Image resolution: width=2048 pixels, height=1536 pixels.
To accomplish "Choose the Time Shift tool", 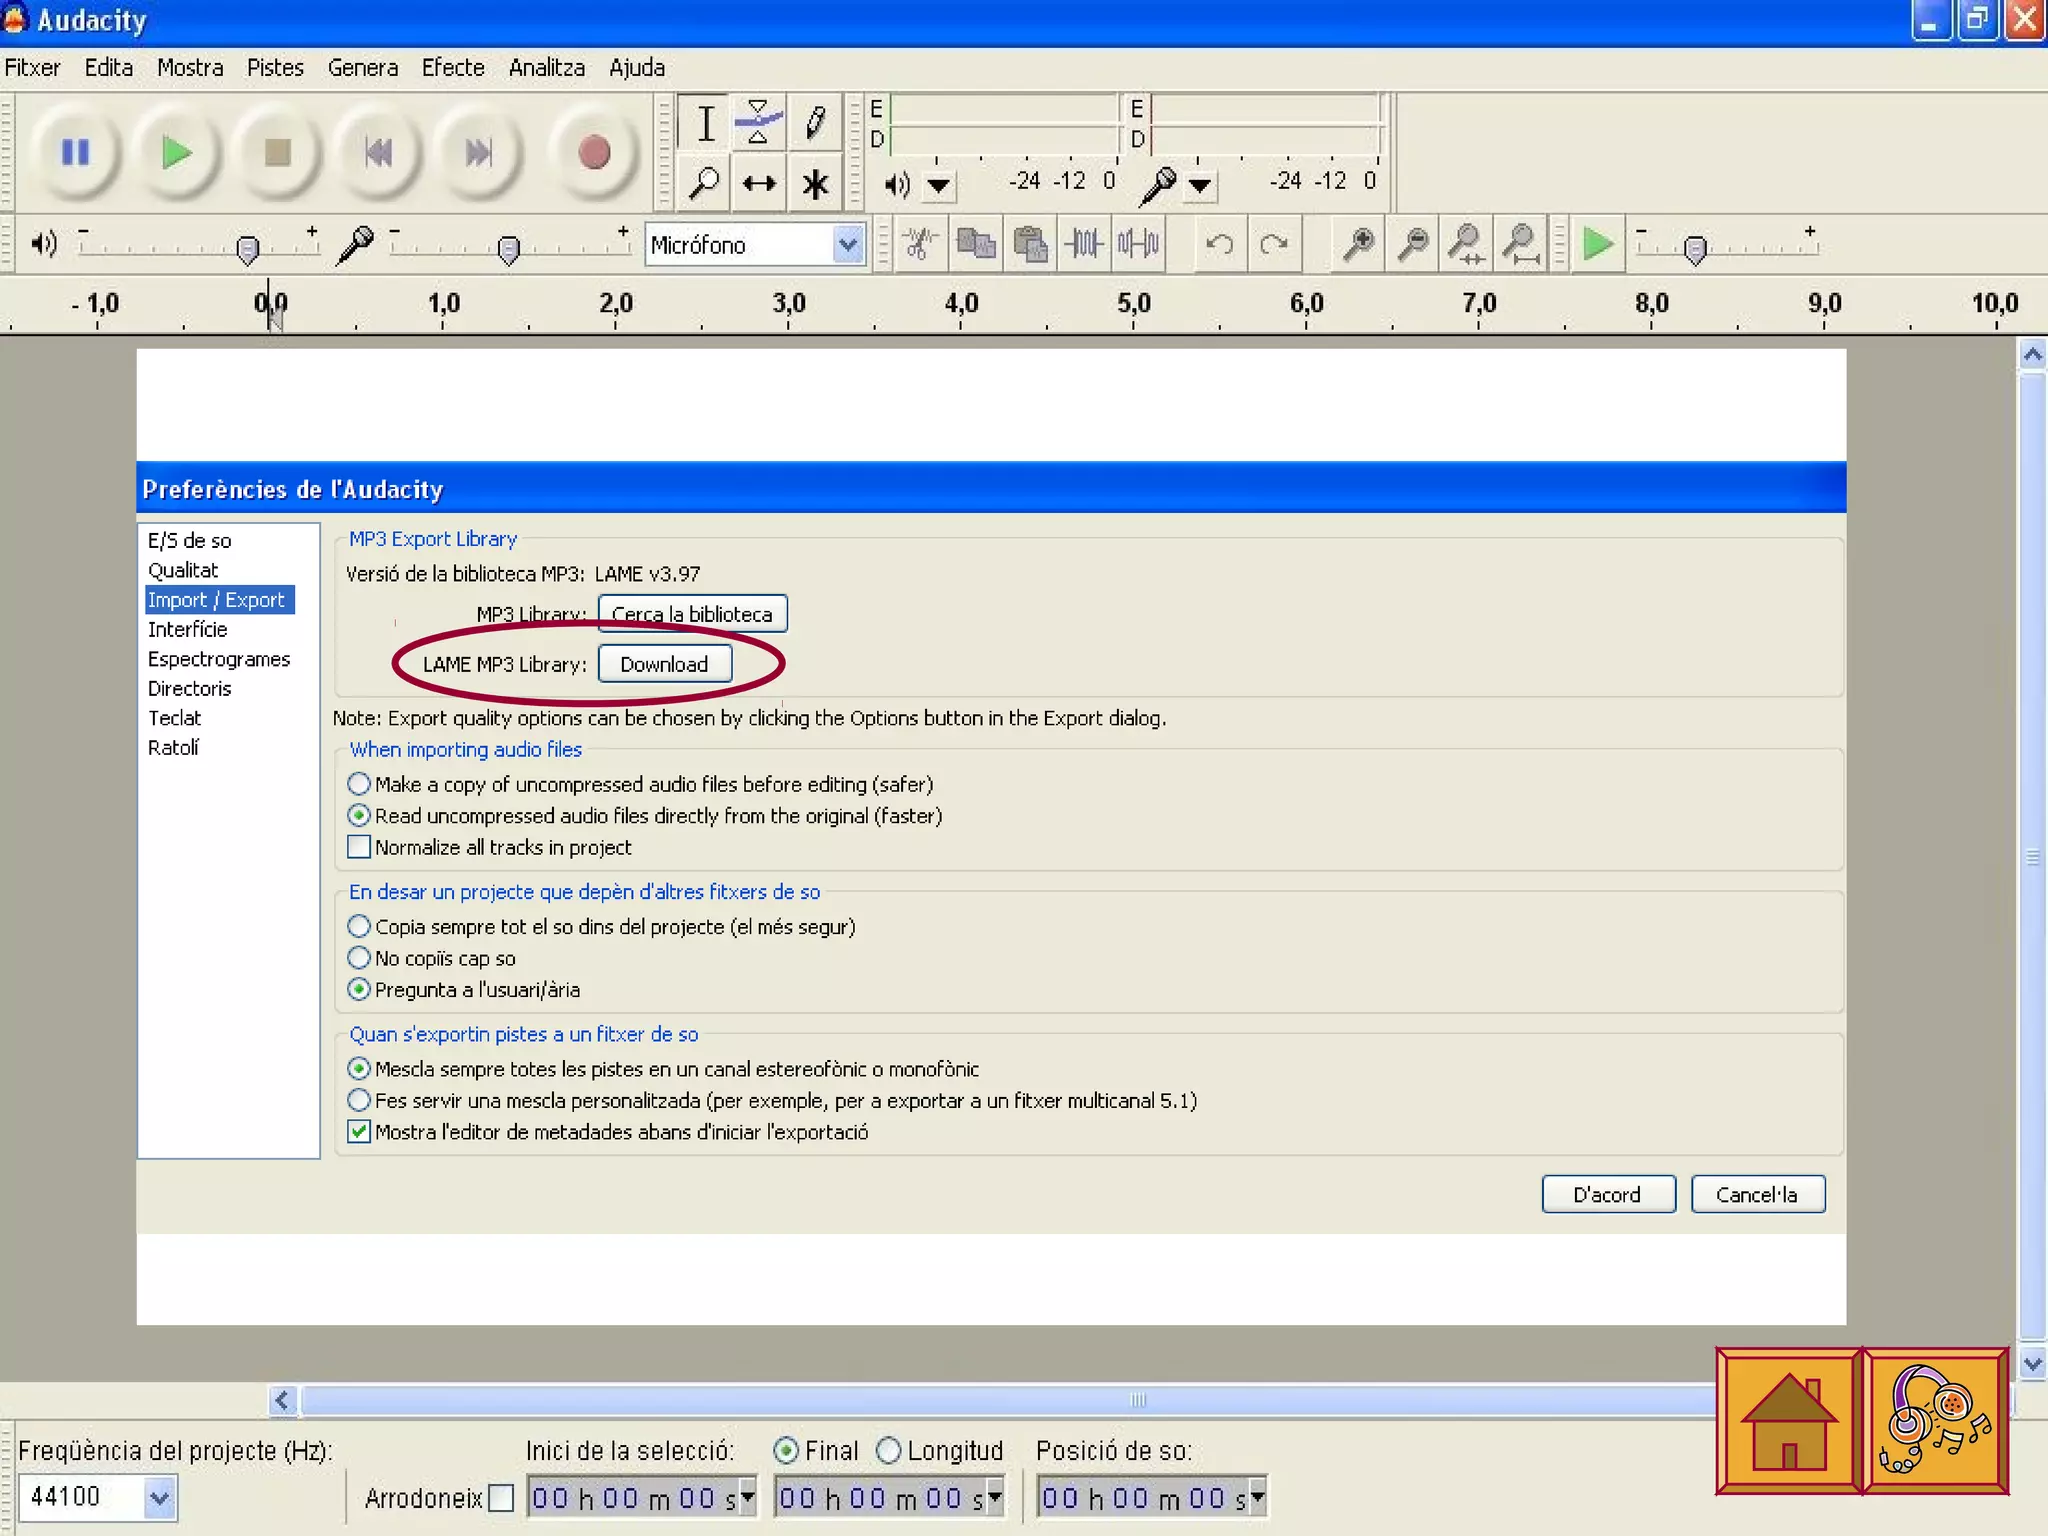I will point(759,184).
